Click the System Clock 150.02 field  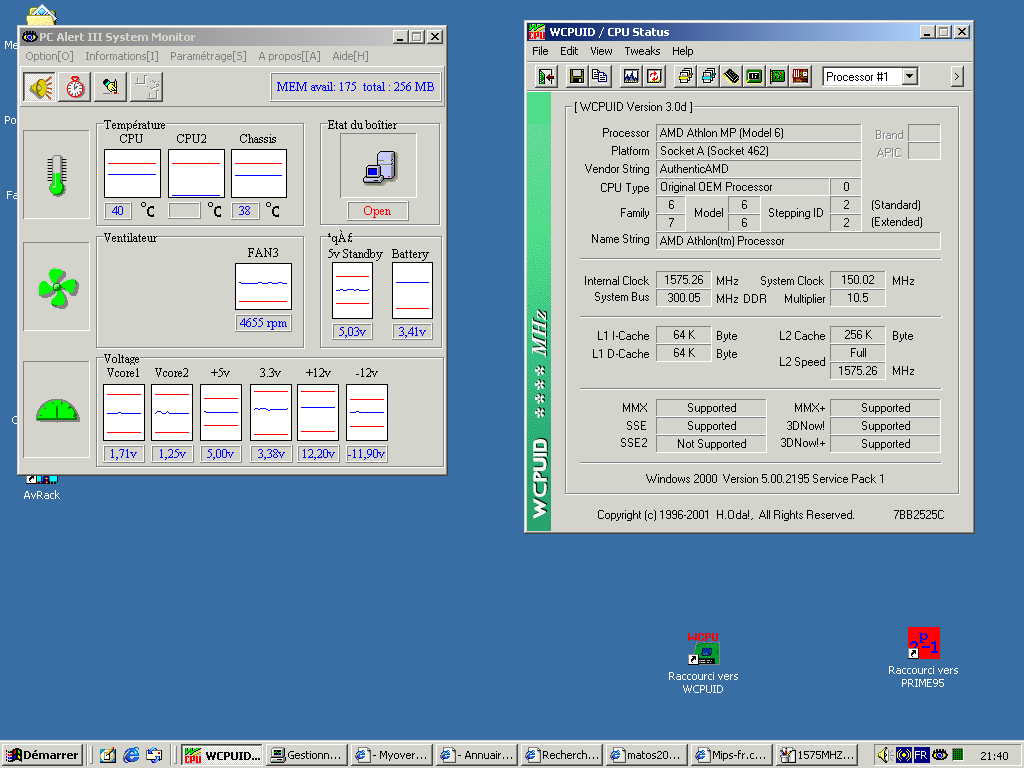(857, 280)
